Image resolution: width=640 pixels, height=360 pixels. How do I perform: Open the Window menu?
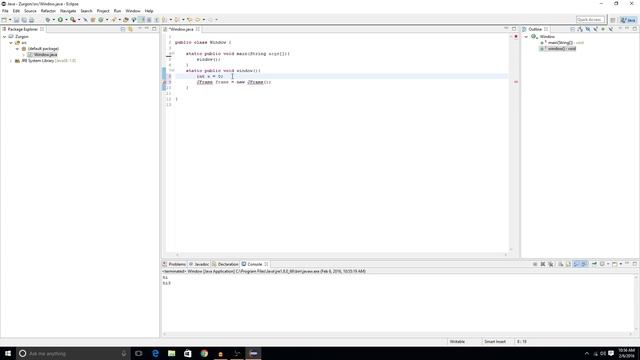tap(133, 11)
